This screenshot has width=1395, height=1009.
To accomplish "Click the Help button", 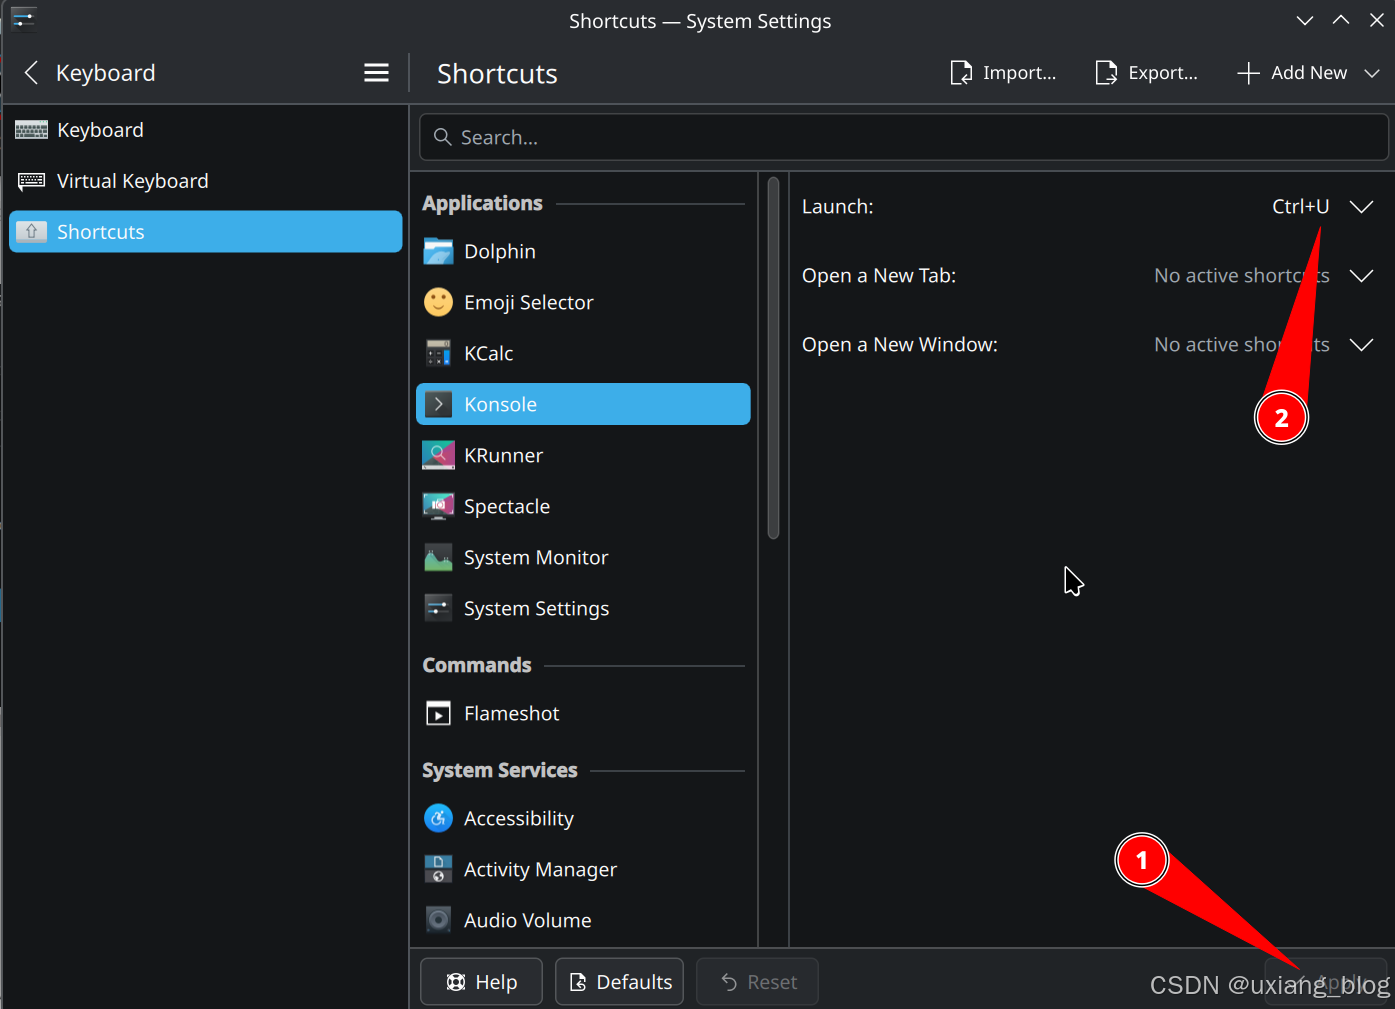I will point(481,982).
